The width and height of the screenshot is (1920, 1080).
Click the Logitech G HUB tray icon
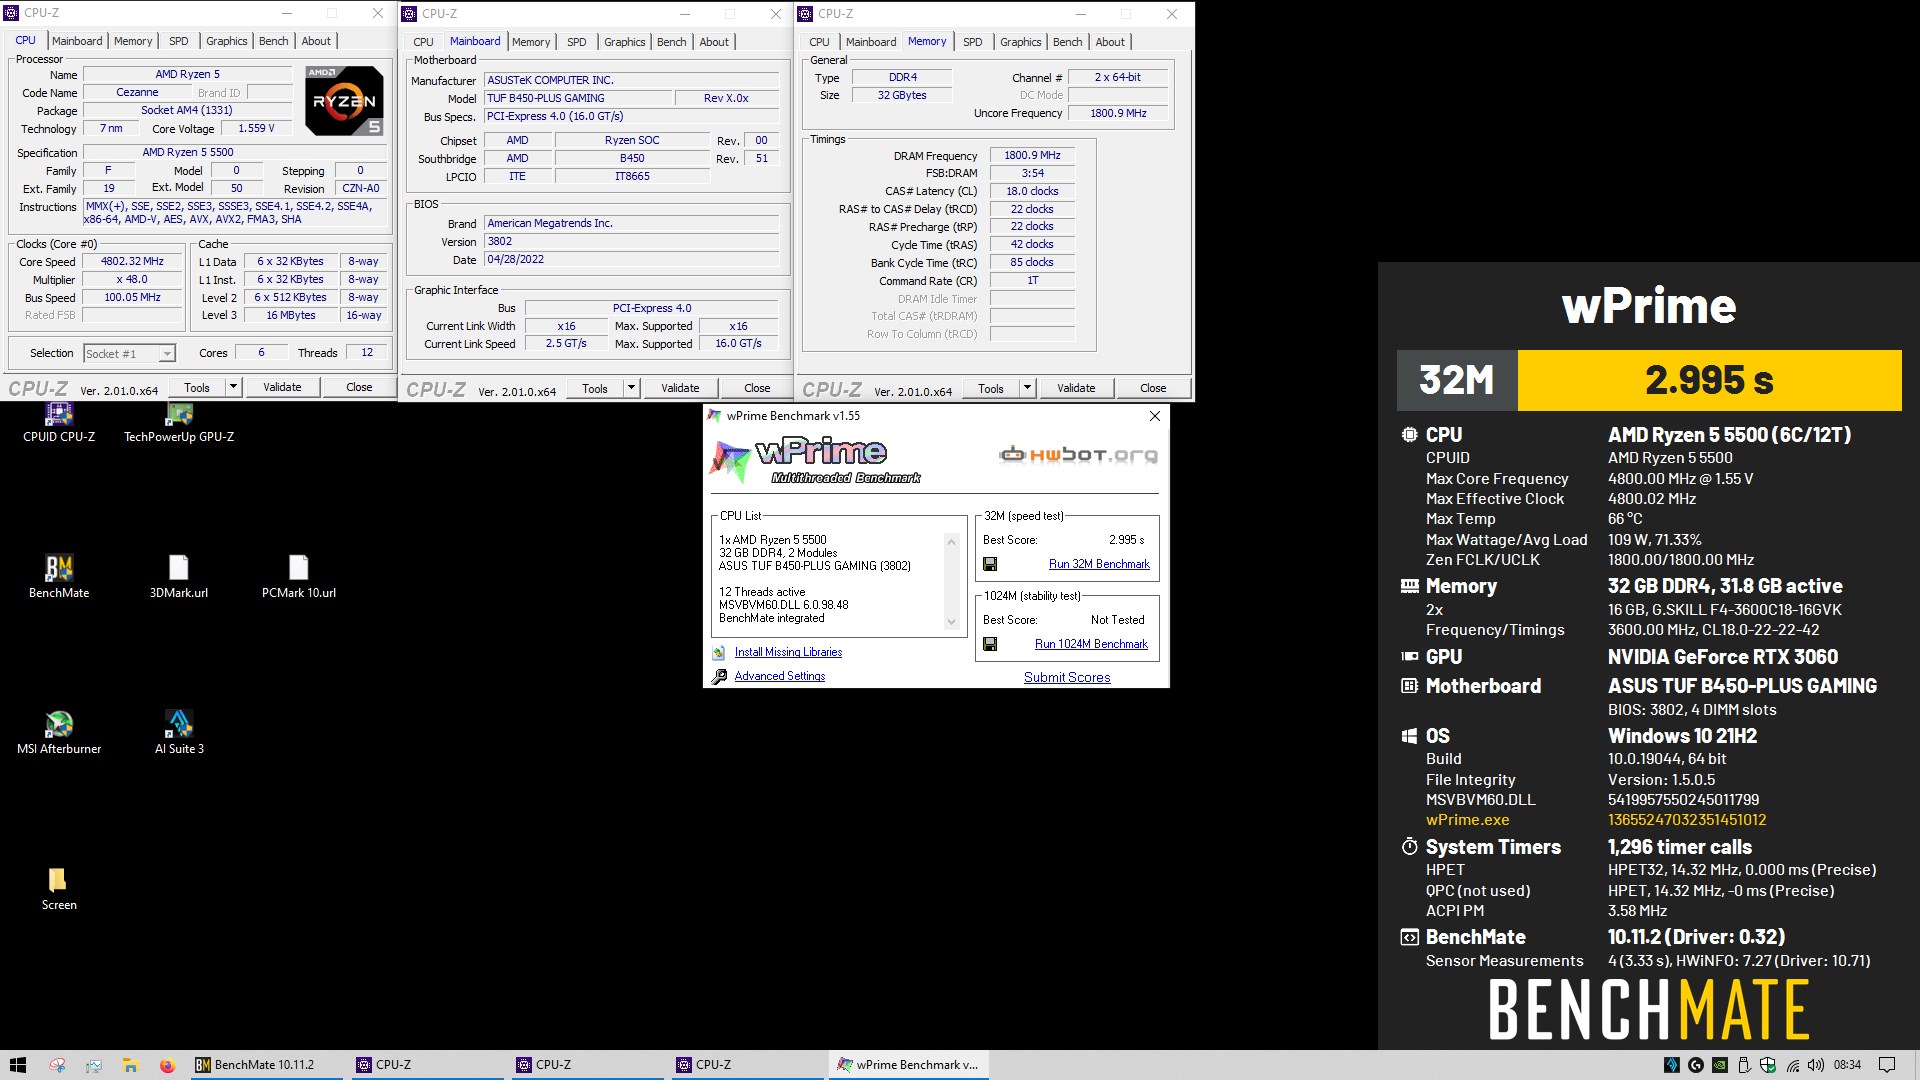click(x=1696, y=1065)
